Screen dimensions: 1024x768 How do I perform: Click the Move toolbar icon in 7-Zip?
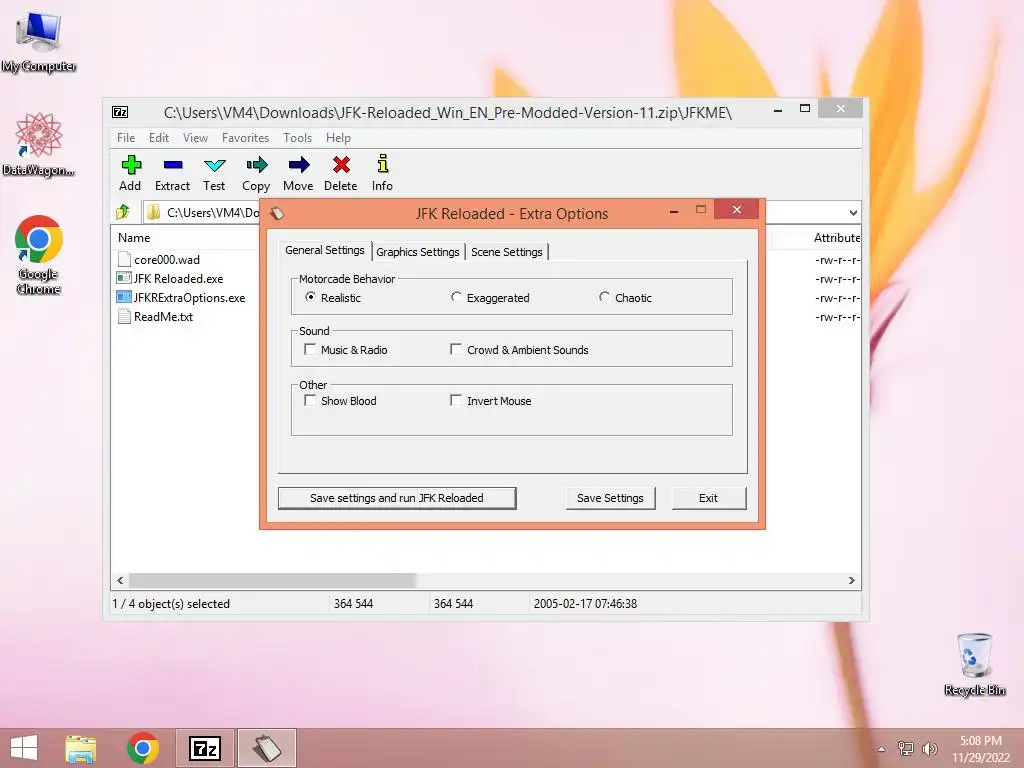[x=298, y=165]
